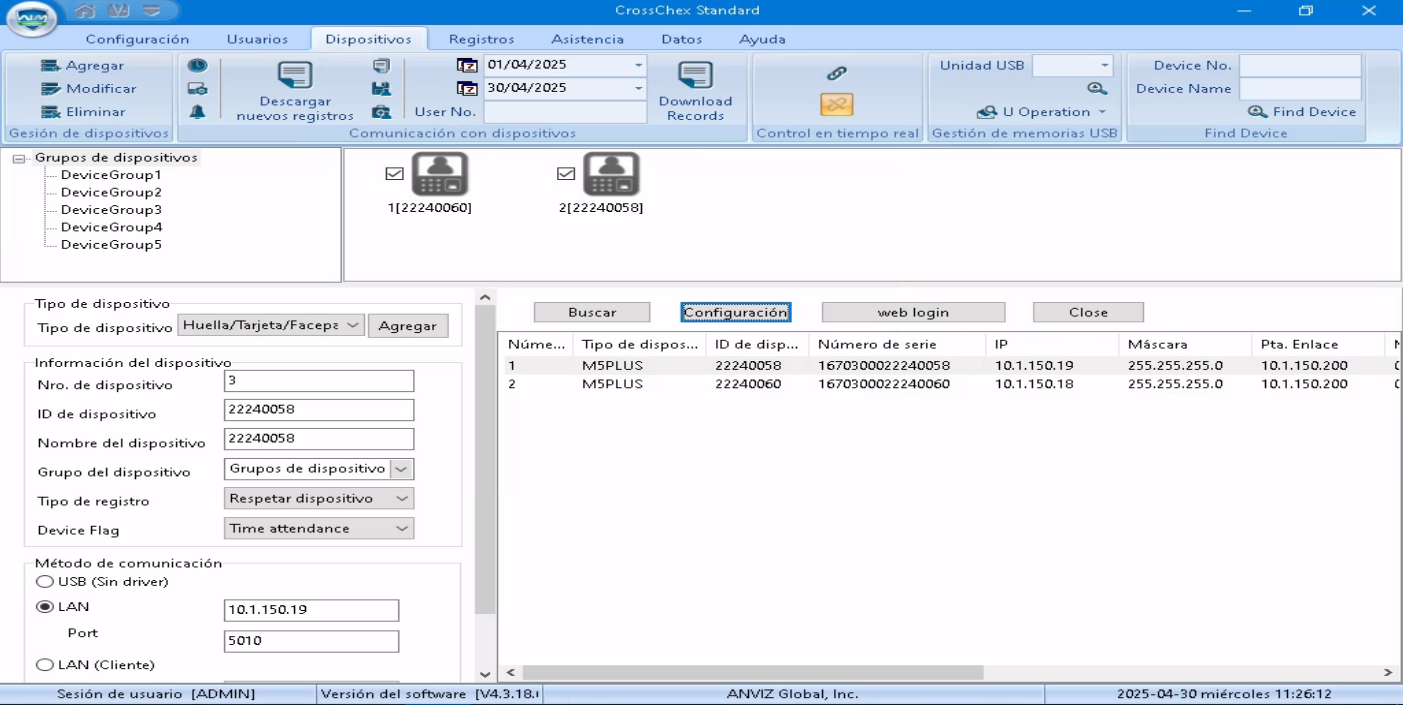Open the Asistencia ribbon tab
Viewport: 1403px width, 705px height.
coord(587,39)
